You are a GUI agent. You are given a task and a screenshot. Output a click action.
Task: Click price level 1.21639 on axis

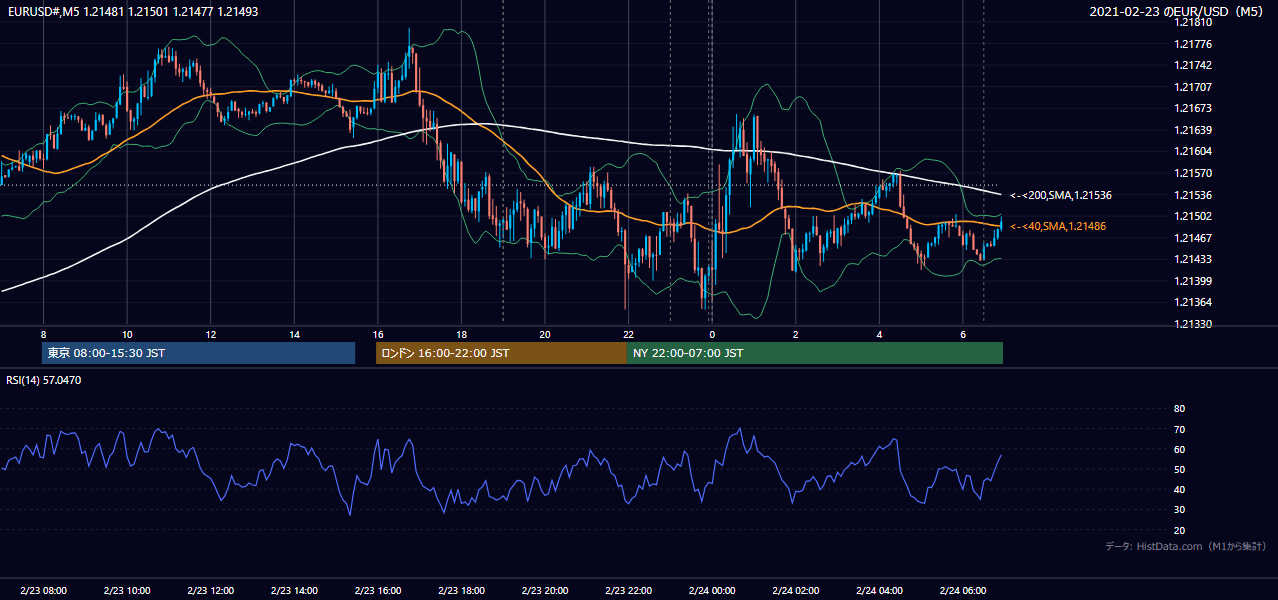1192,130
